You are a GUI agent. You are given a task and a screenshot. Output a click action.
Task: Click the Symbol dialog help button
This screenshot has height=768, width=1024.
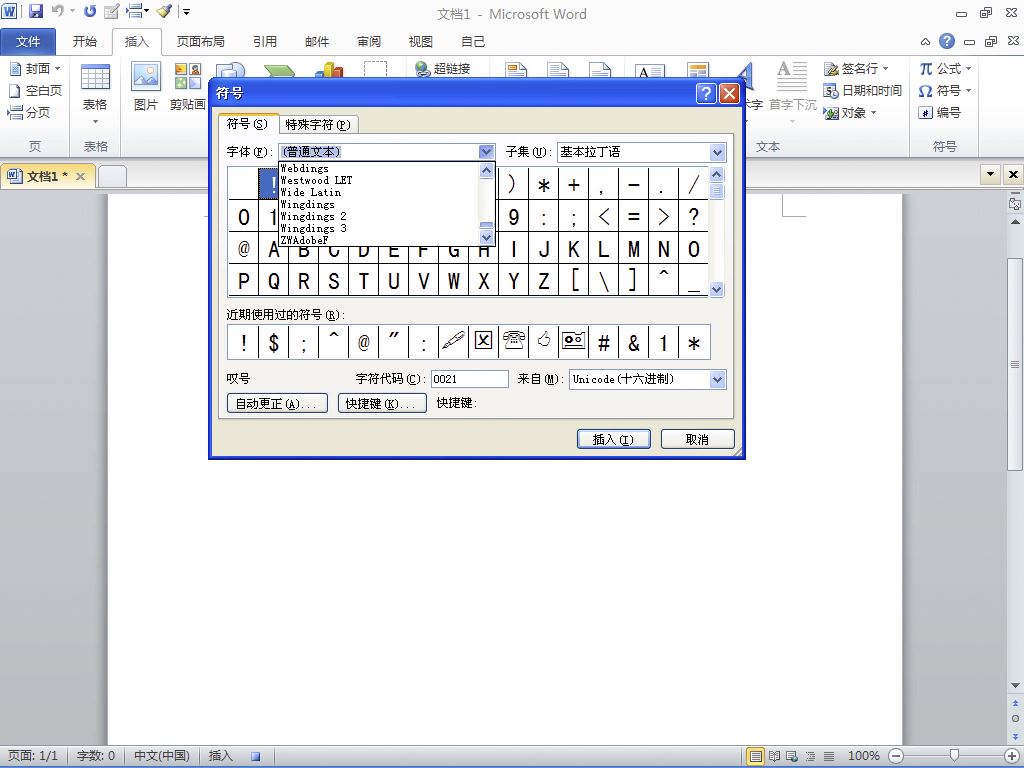click(706, 93)
